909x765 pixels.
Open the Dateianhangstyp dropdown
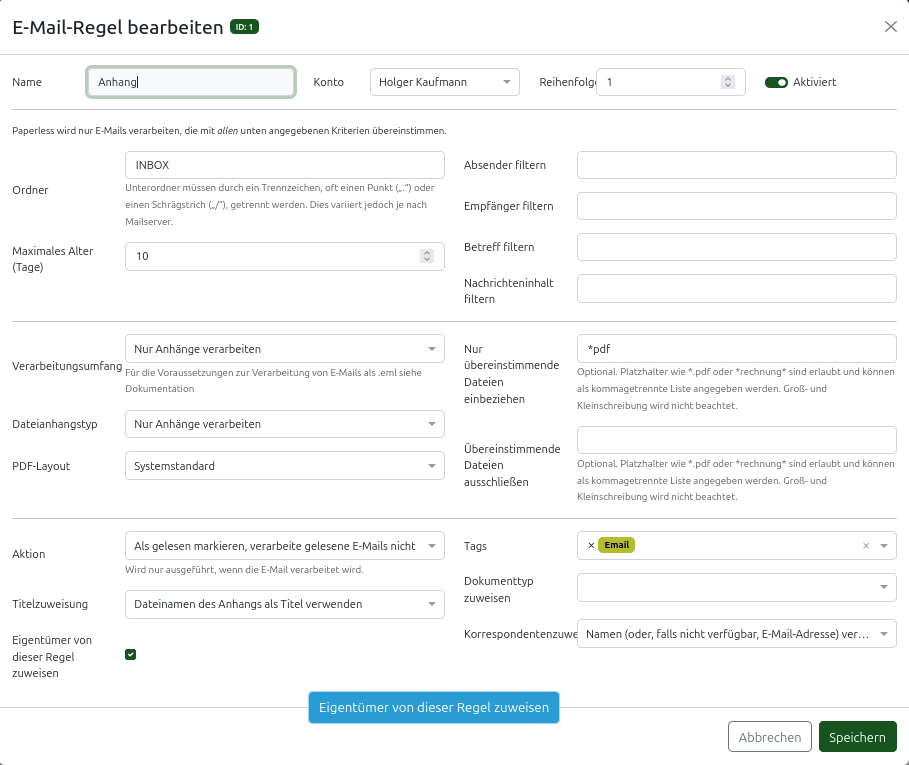(x=284, y=424)
